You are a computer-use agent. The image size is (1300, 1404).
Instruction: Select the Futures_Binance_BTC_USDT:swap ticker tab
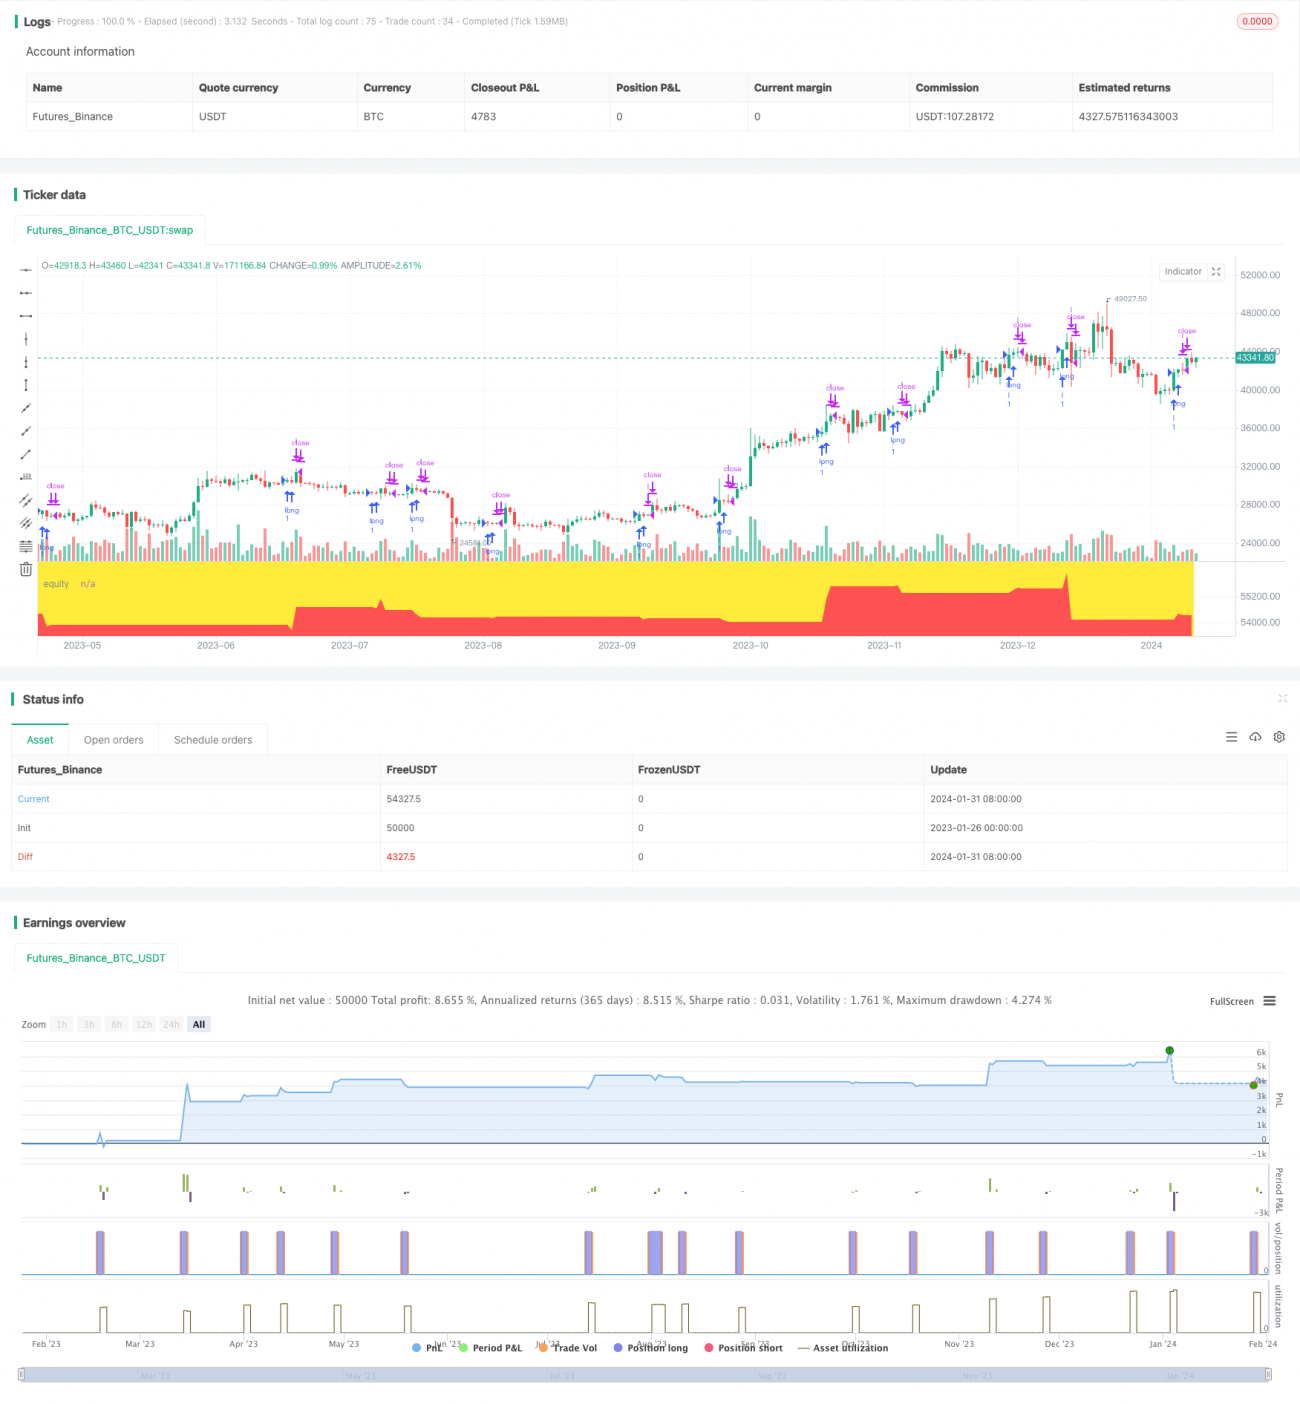pyautogui.click(x=110, y=230)
